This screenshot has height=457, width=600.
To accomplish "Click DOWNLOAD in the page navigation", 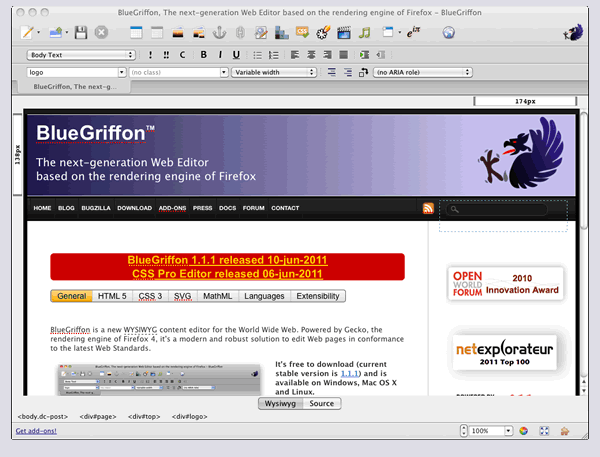I will point(134,208).
